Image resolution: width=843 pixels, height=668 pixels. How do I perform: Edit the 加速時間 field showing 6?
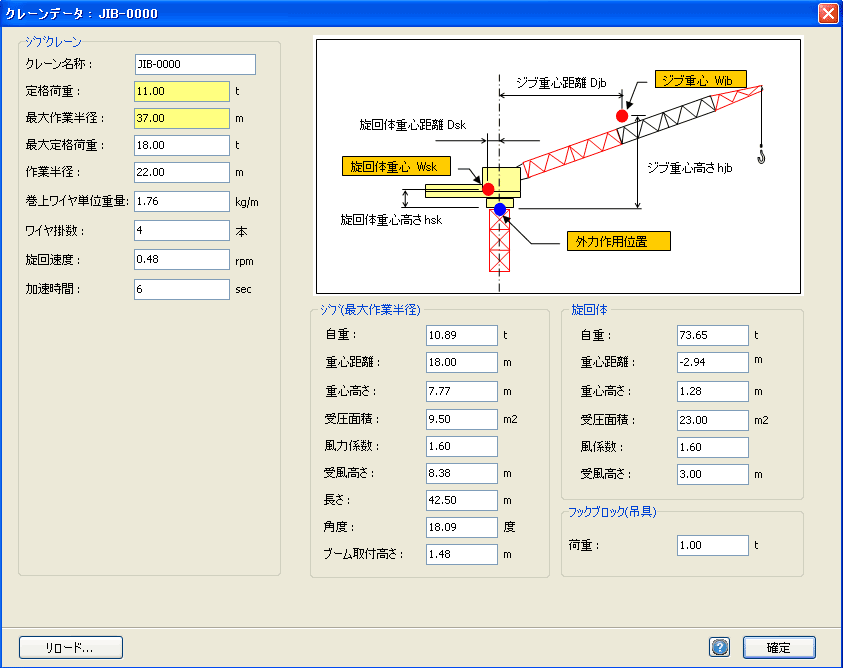tap(182, 289)
